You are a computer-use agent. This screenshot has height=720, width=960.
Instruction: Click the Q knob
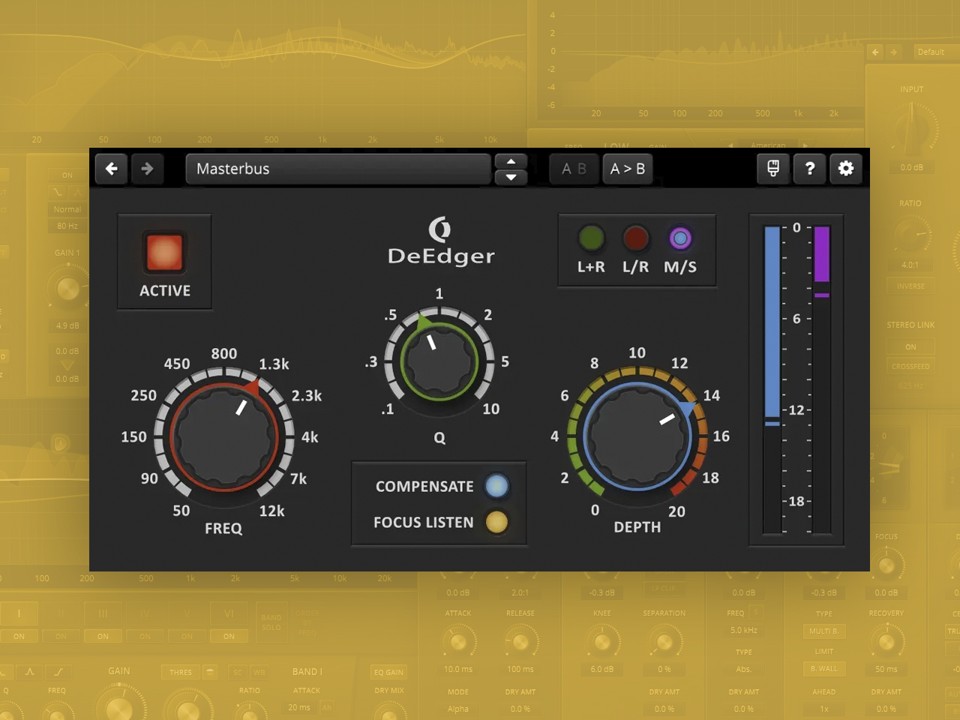pos(439,361)
